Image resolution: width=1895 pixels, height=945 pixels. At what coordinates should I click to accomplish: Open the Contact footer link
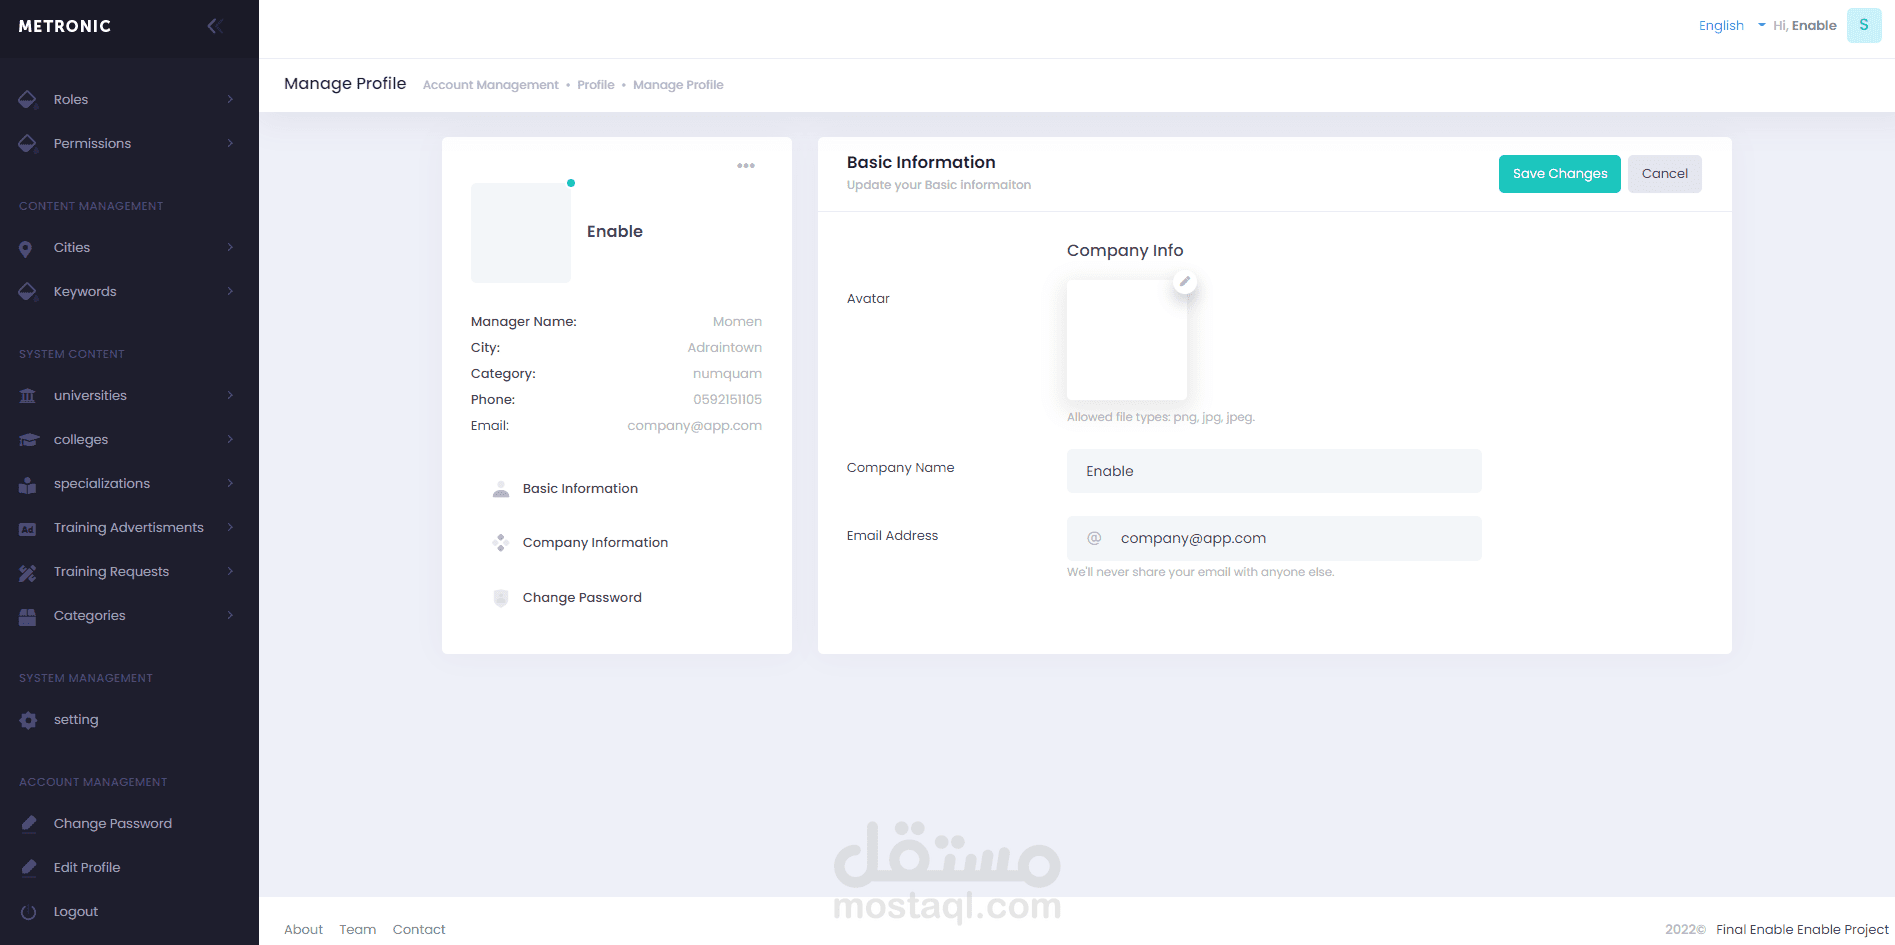(419, 929)
